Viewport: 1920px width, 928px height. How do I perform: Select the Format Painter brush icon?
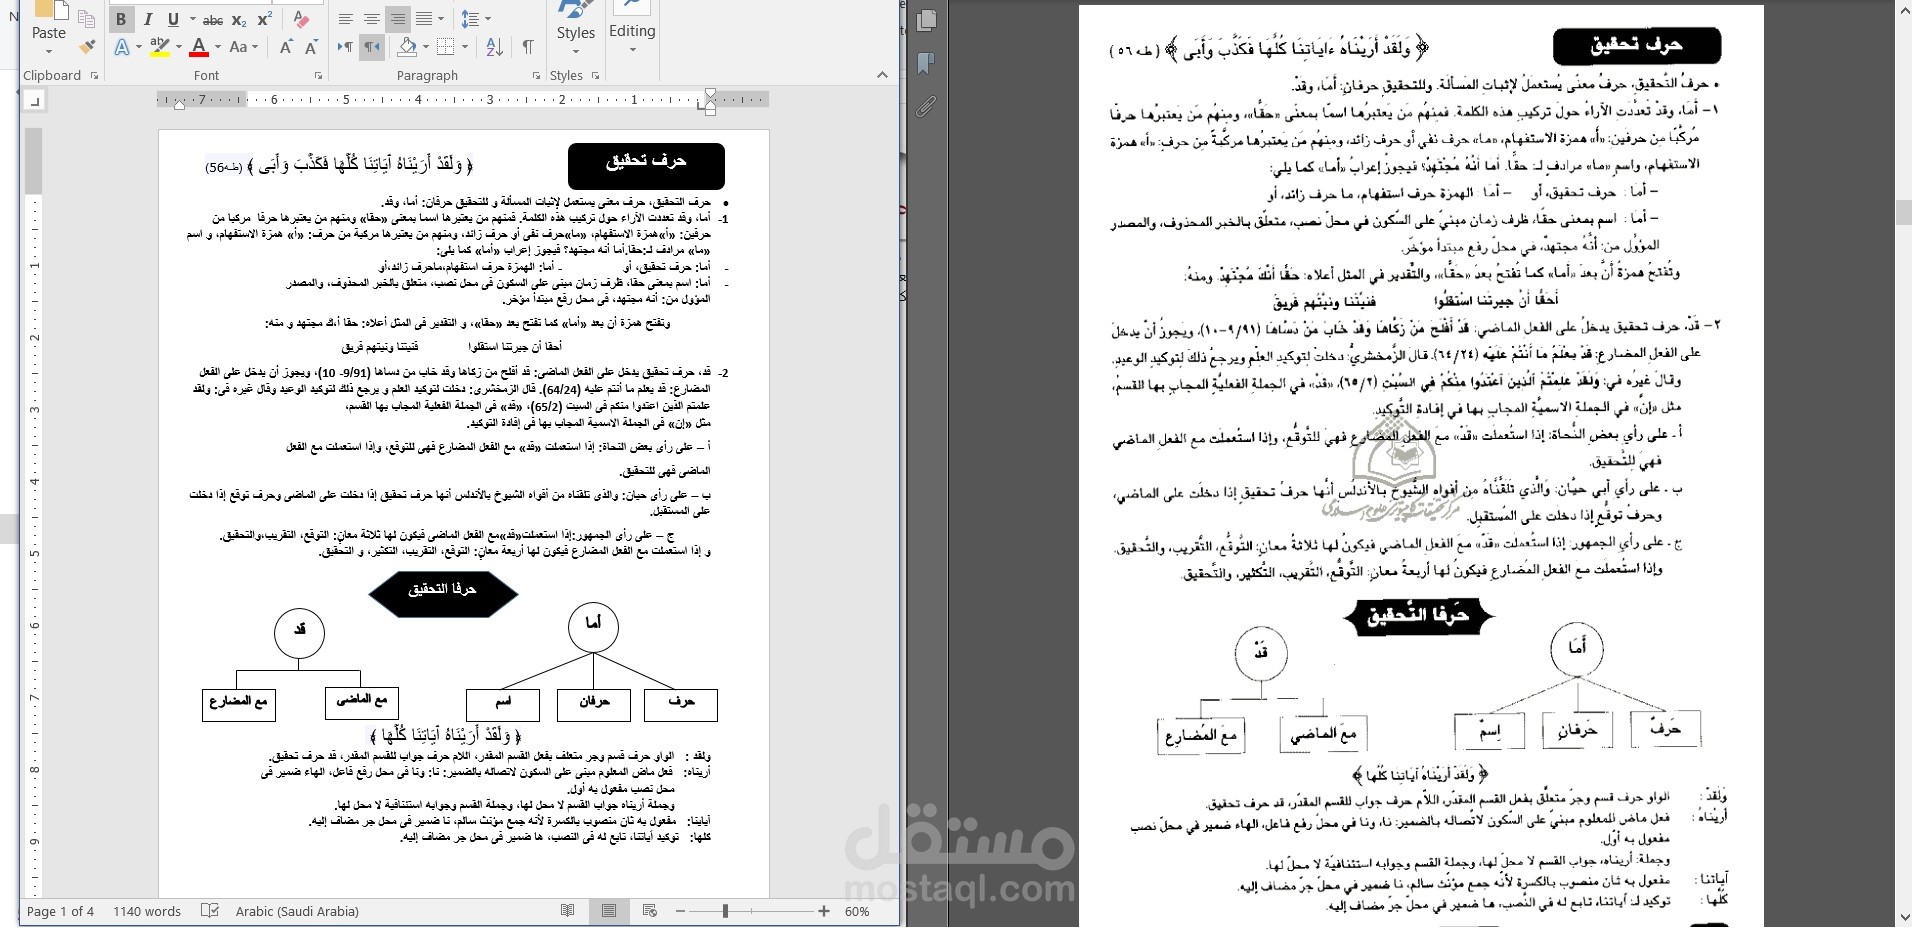[87, 47]
